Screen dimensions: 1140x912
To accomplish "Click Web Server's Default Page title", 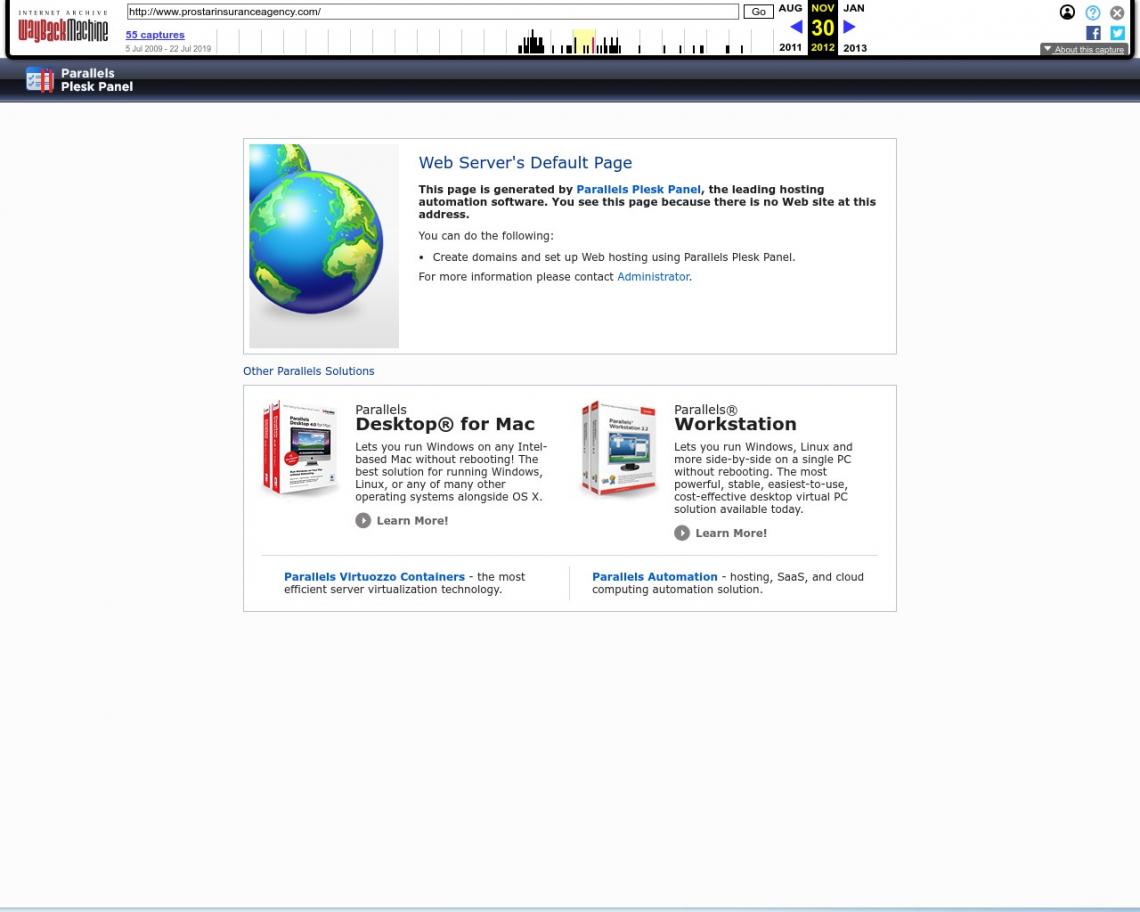I will (525, 162).
